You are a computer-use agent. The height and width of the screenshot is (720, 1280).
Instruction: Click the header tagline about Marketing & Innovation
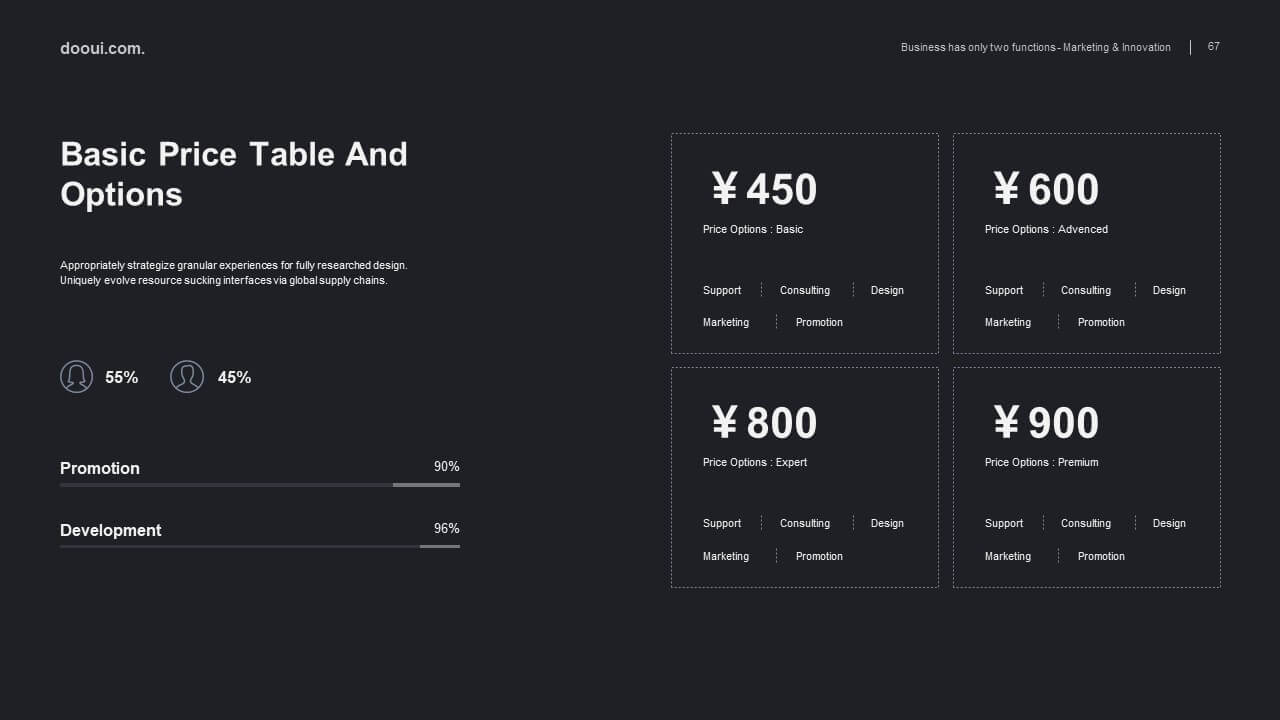pos(1036,47)
